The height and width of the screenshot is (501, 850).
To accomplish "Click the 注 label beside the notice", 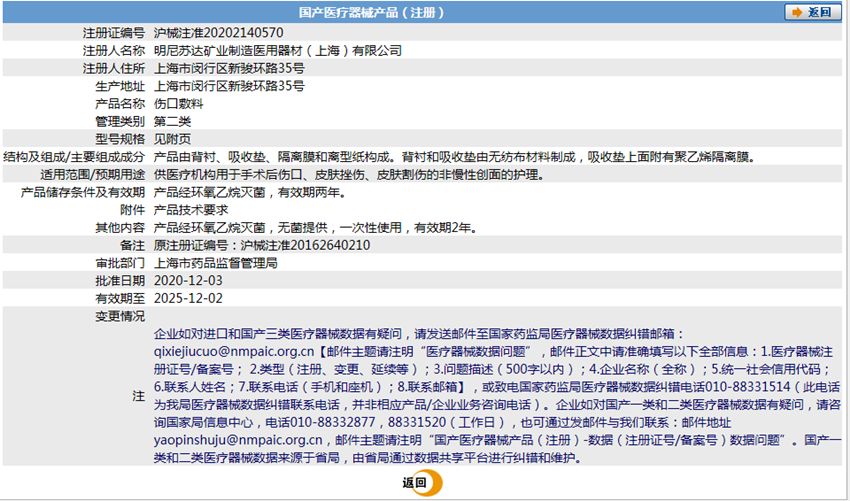I will coord(139,396).
